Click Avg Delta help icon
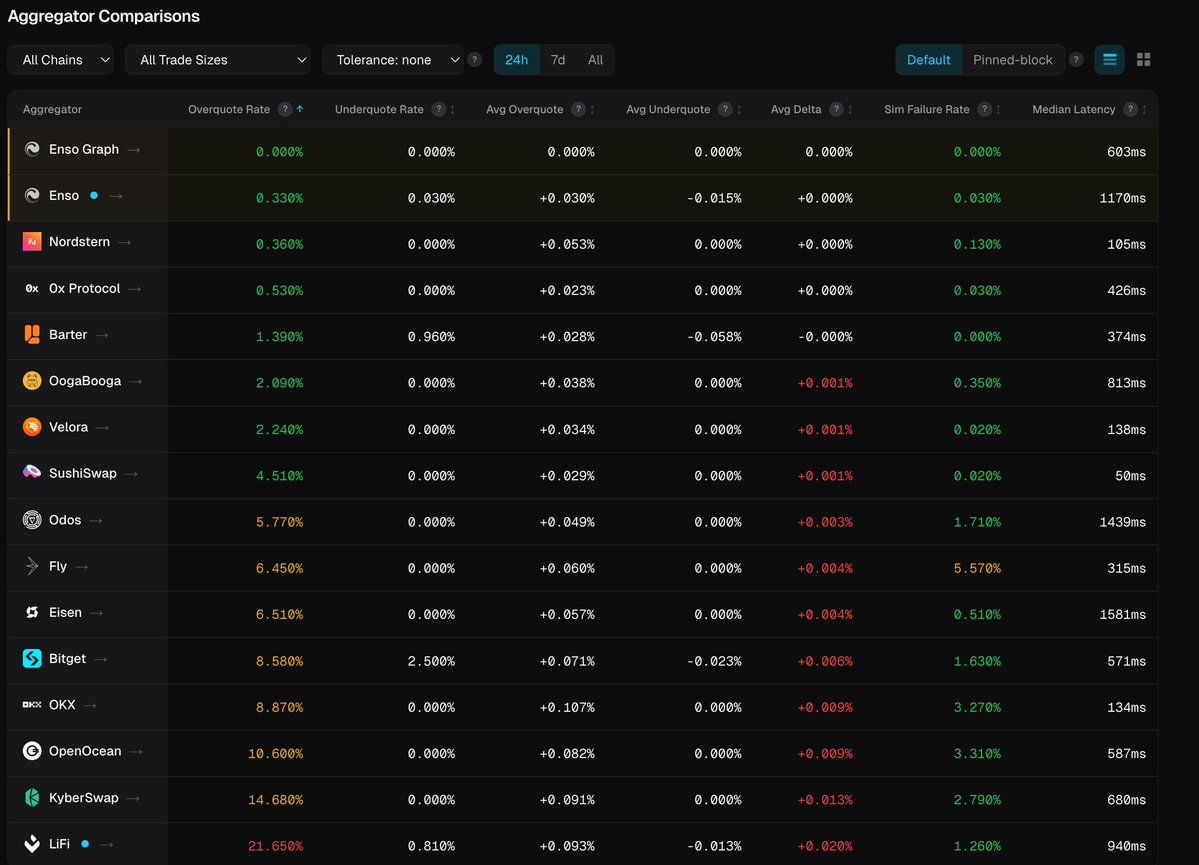1199x865 pixels. tap(837, 109)
